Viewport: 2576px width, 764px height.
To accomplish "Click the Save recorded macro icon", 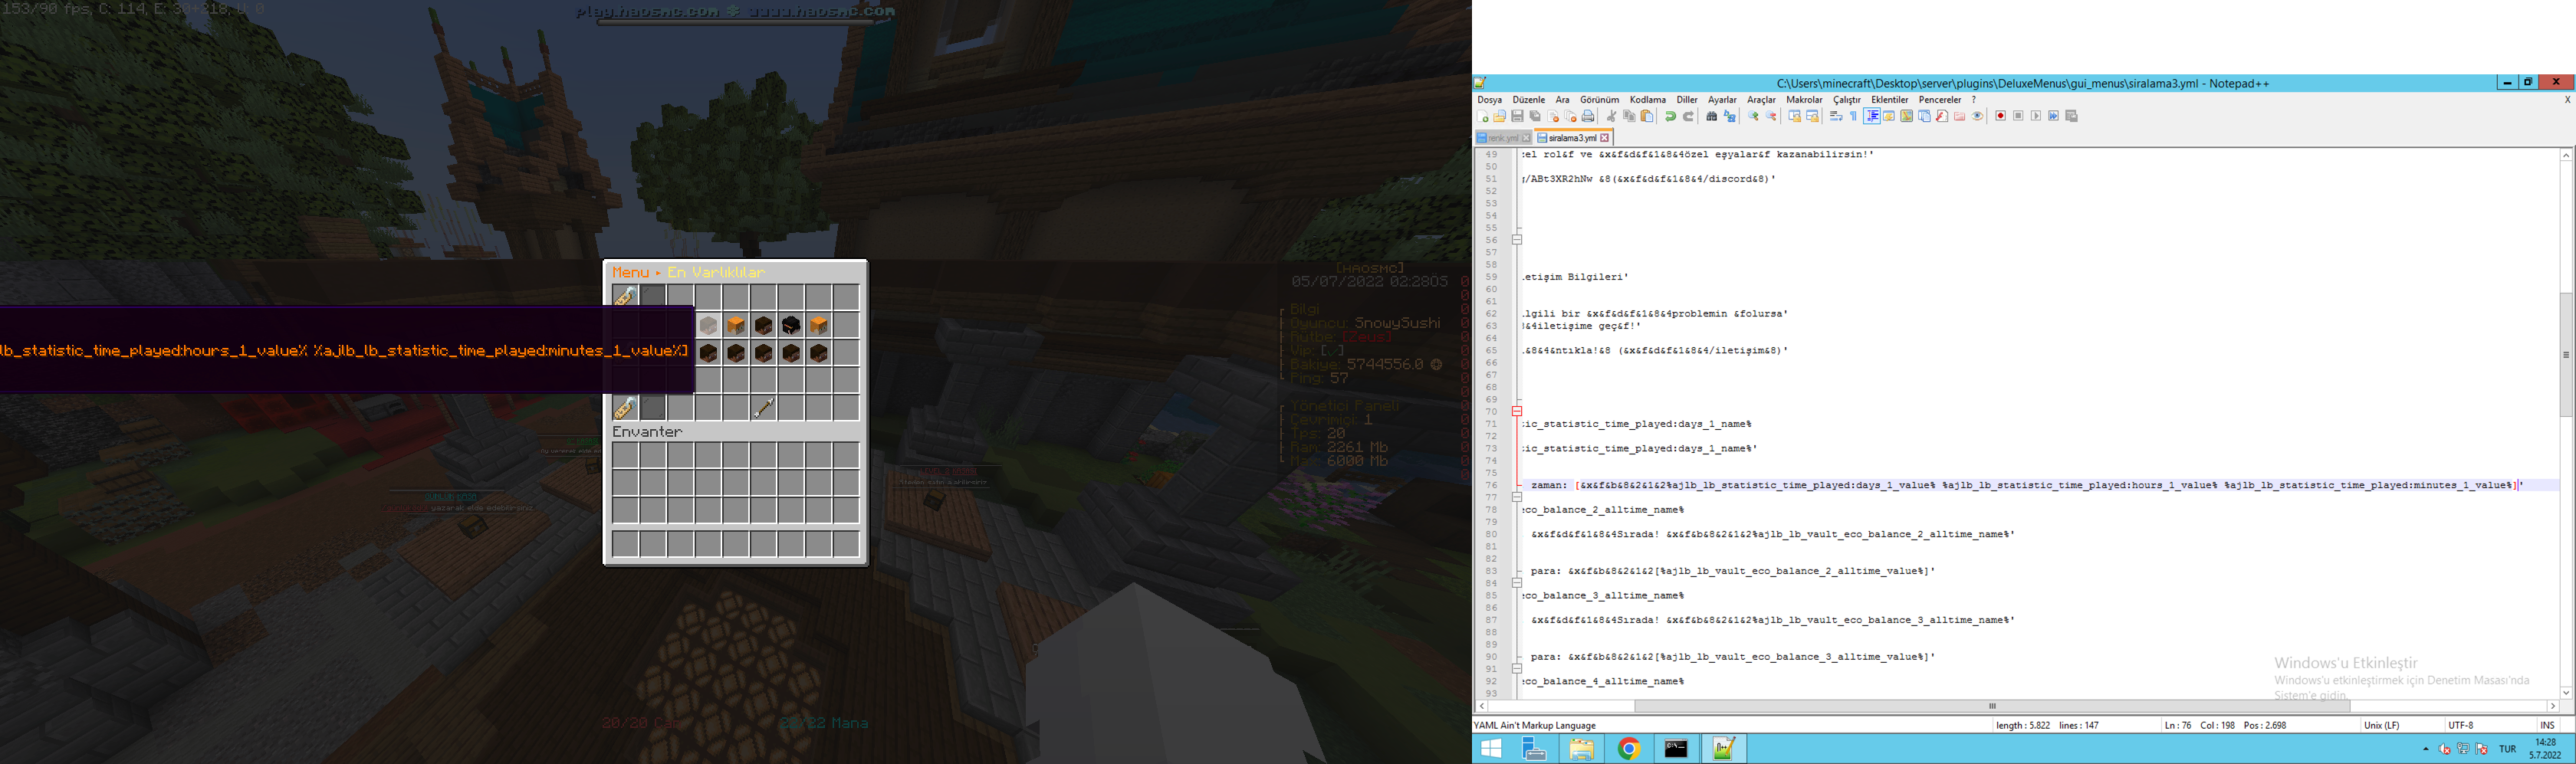I will click(x=2072, y=116).
